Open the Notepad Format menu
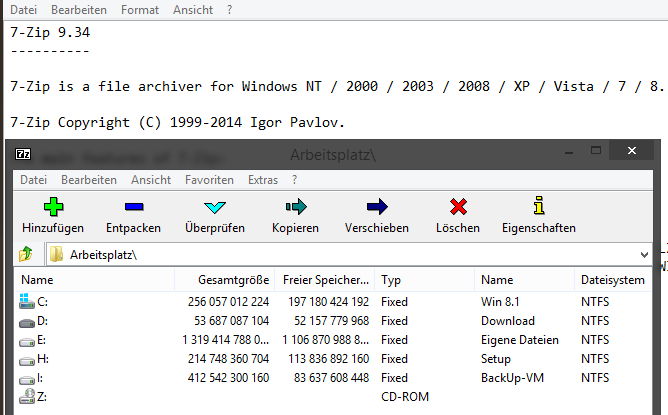The width and height of the screenshot is (668, 415). (140, 9)
